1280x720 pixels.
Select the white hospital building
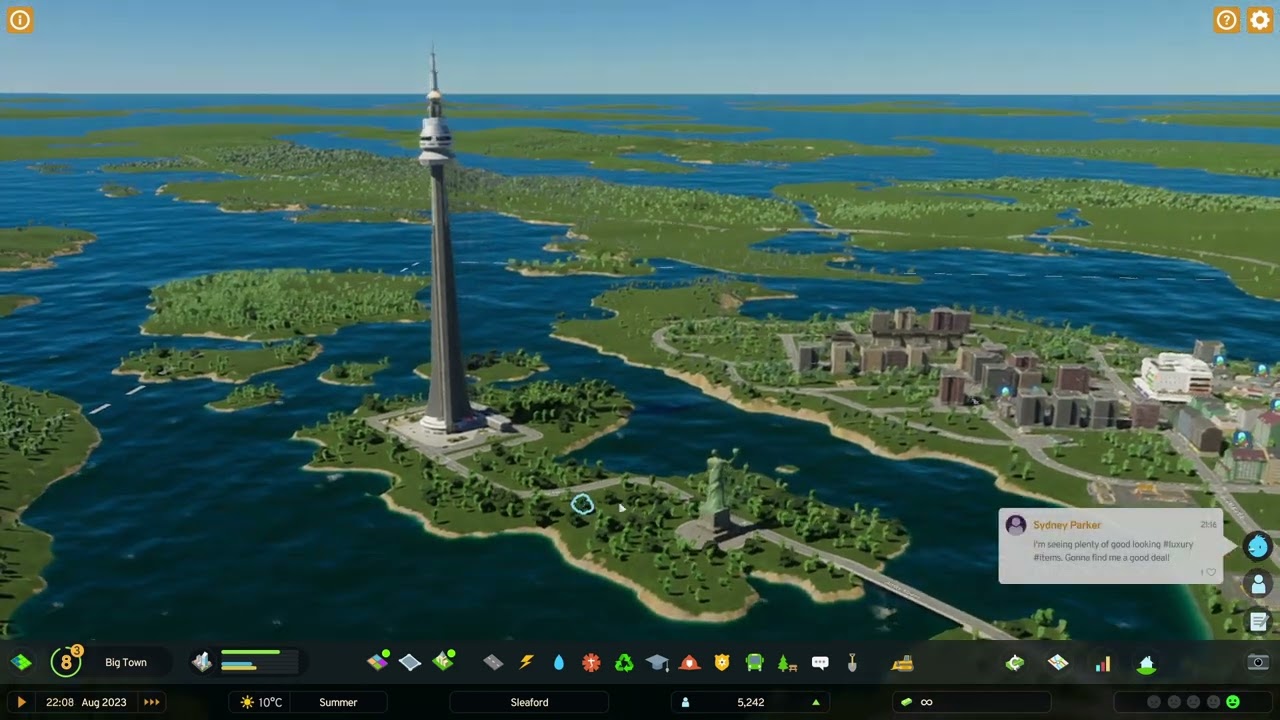pos(1175,376)
